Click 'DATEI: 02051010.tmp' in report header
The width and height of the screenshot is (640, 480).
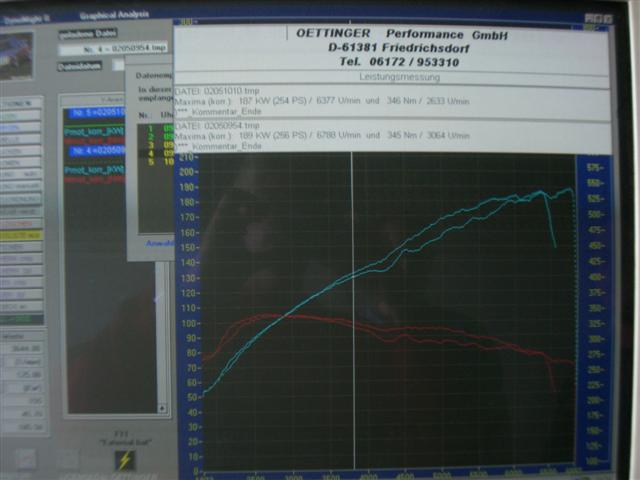click(217, 91)
